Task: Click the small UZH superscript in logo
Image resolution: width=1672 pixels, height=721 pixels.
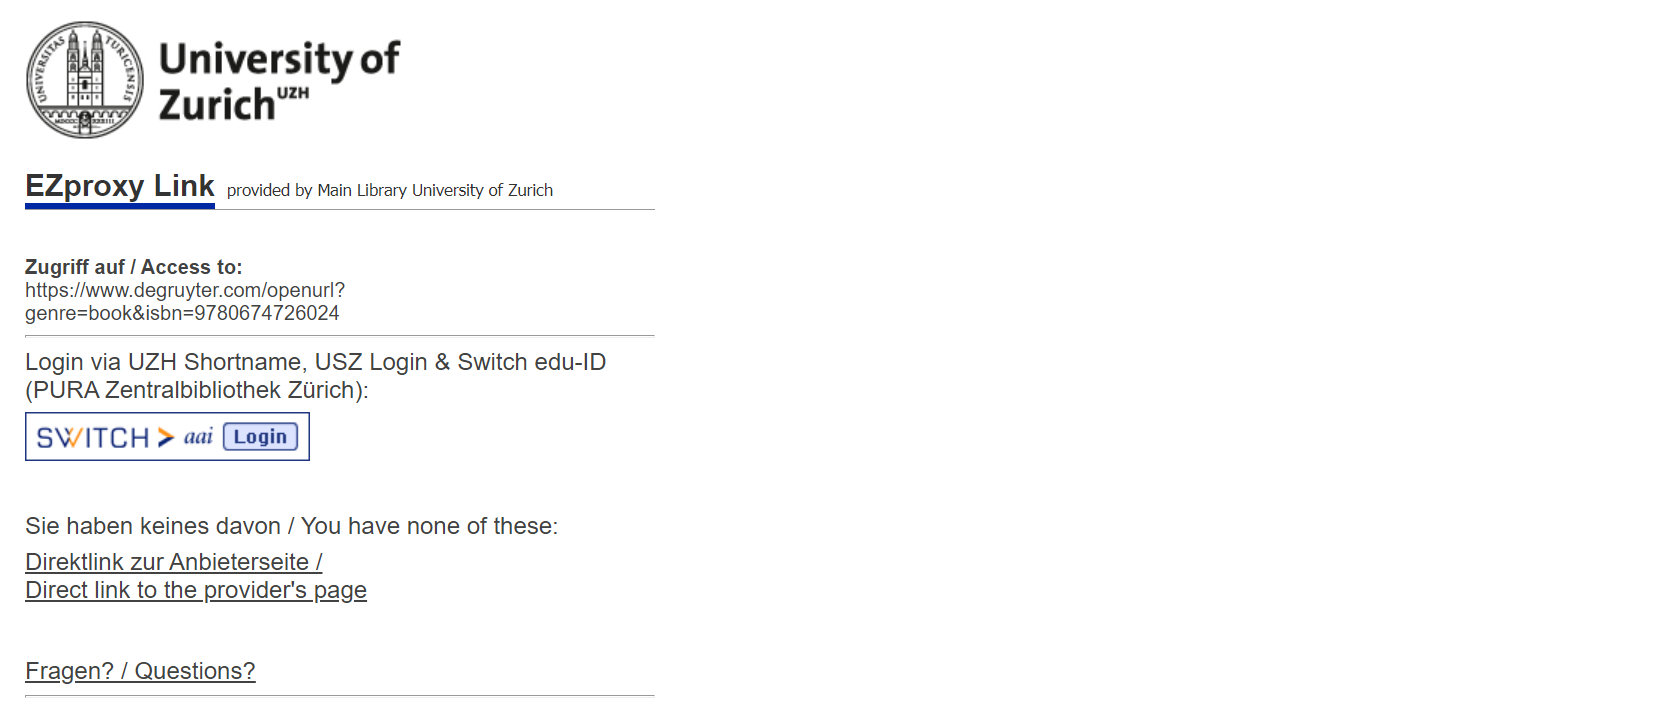Action: click(293, 93)
